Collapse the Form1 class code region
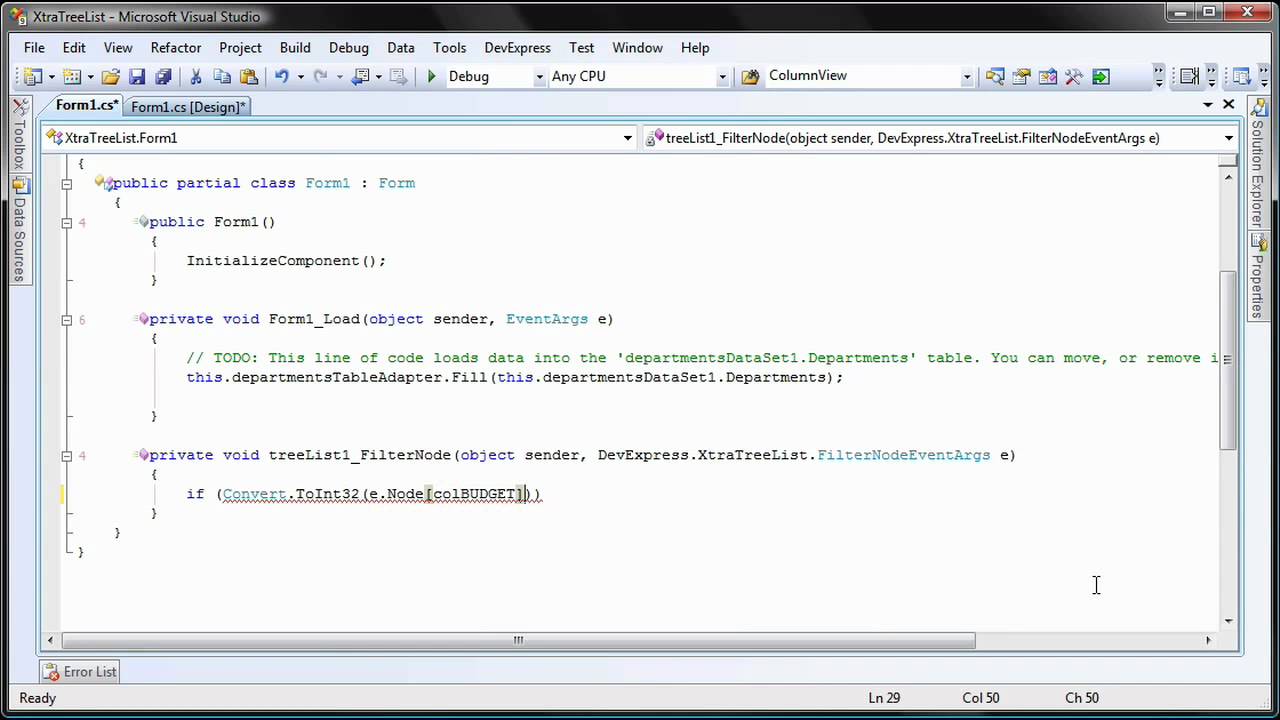Image resolution: width=1280 pixels, height=720 pixels. pyautogui.click(x=66, y=183)
